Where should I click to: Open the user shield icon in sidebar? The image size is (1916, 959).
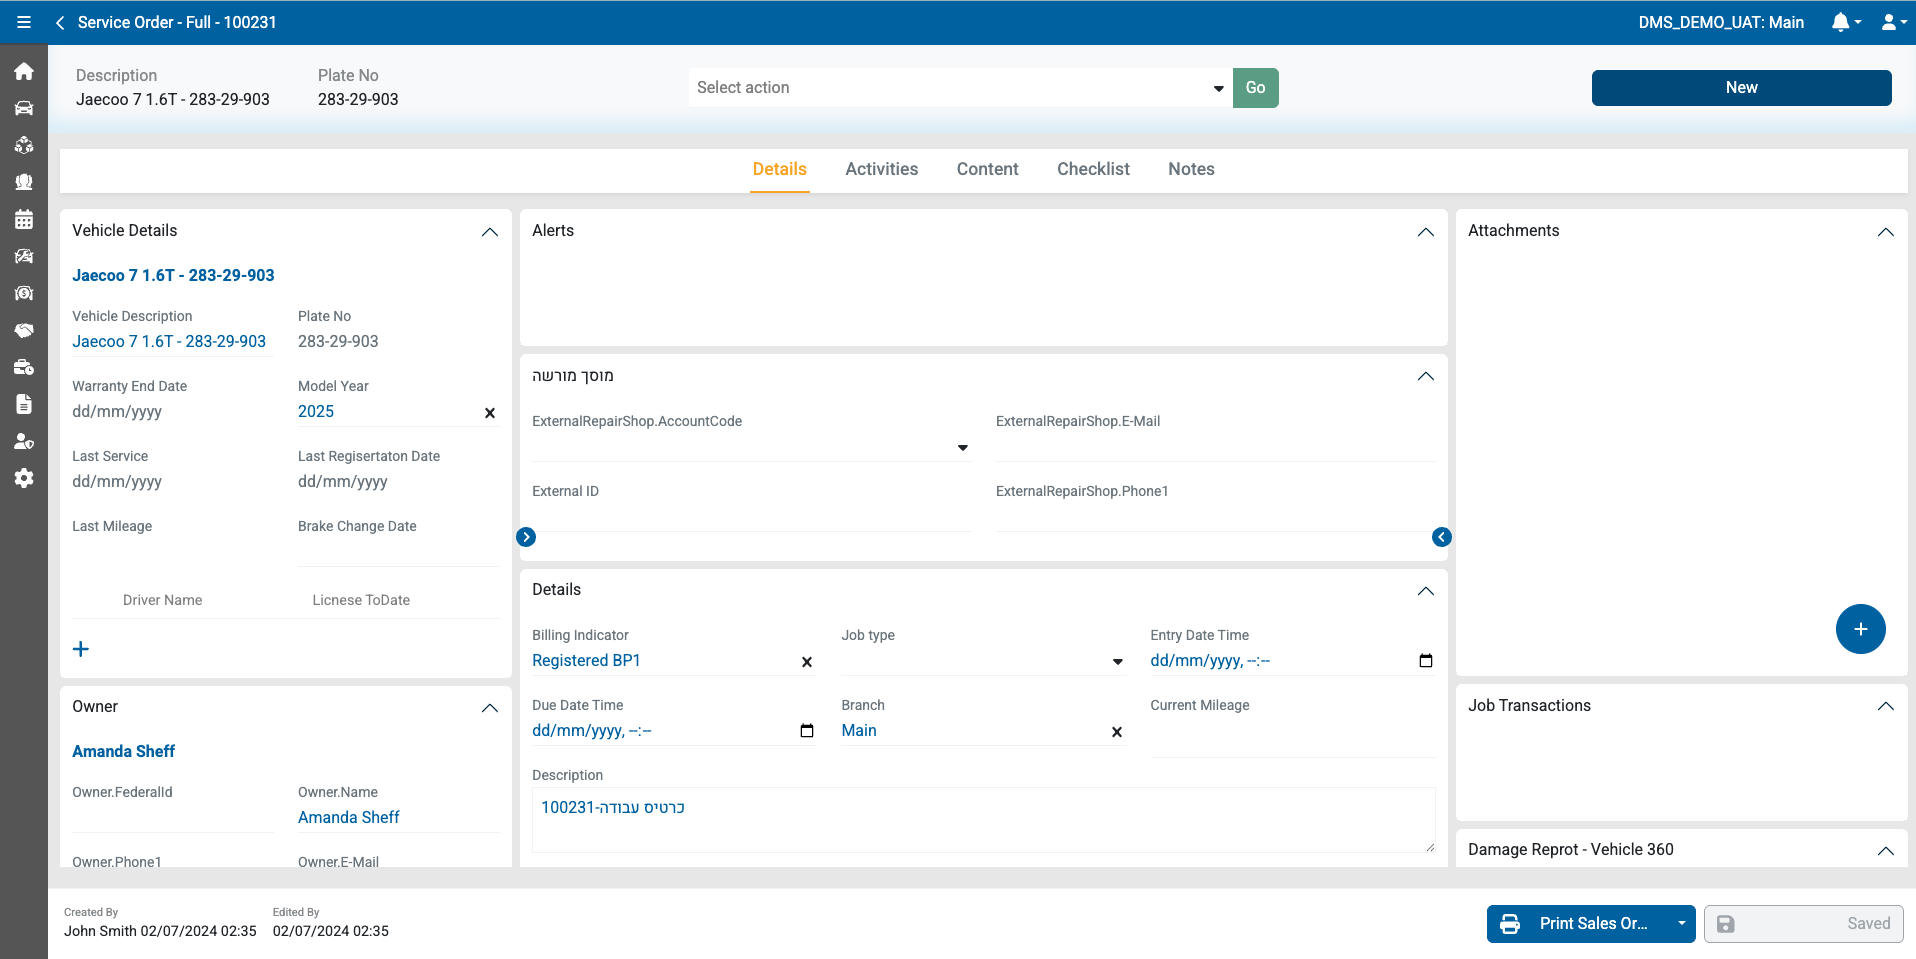pos(24,441)
